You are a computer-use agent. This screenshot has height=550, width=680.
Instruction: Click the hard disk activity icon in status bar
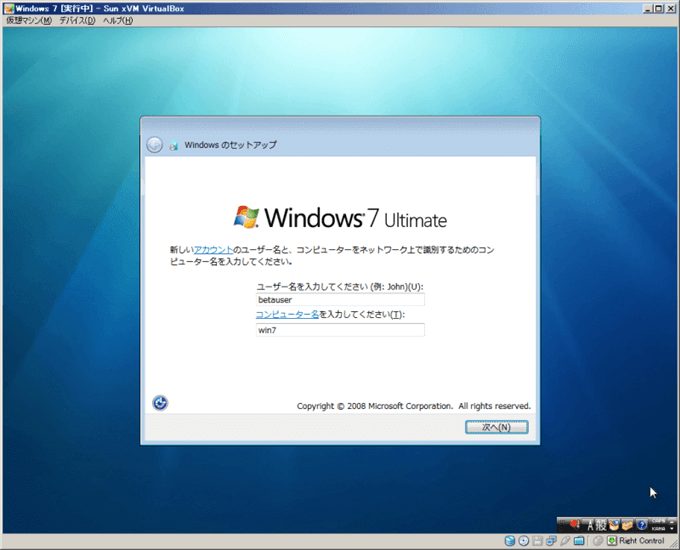pyautogui.click(x=510, y=541)
